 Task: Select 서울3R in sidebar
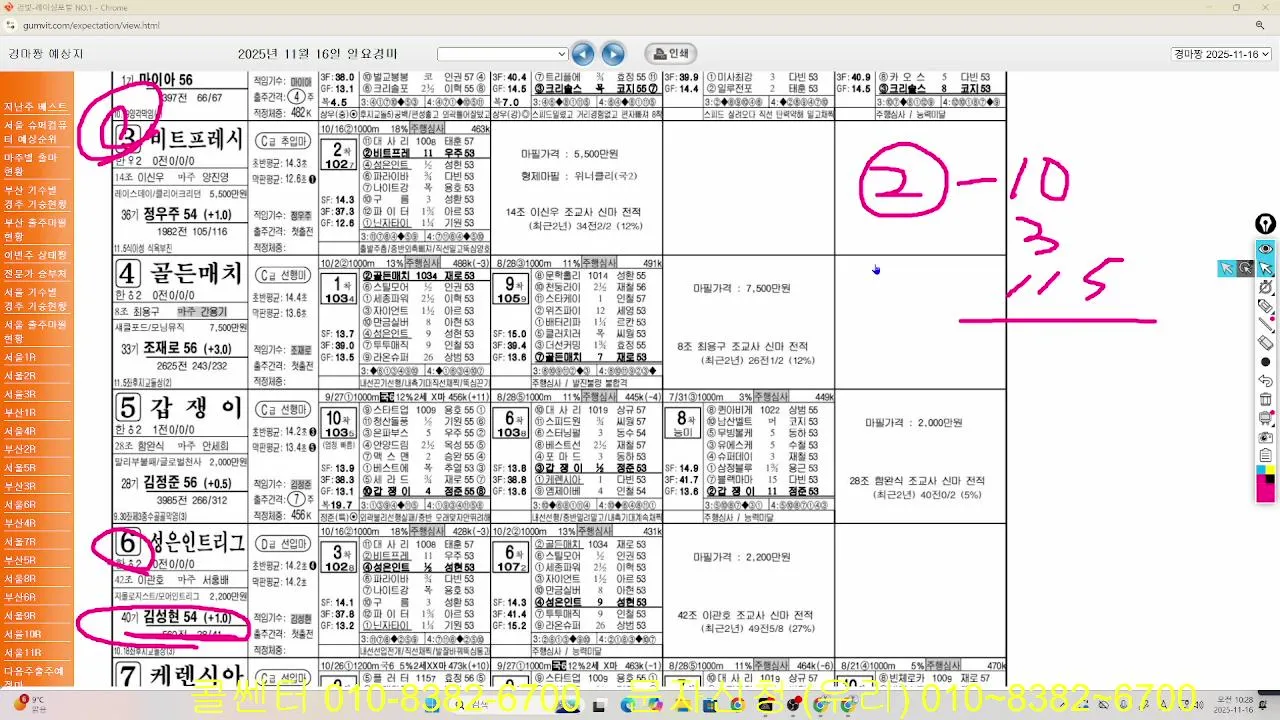click(x=20, y=394)
